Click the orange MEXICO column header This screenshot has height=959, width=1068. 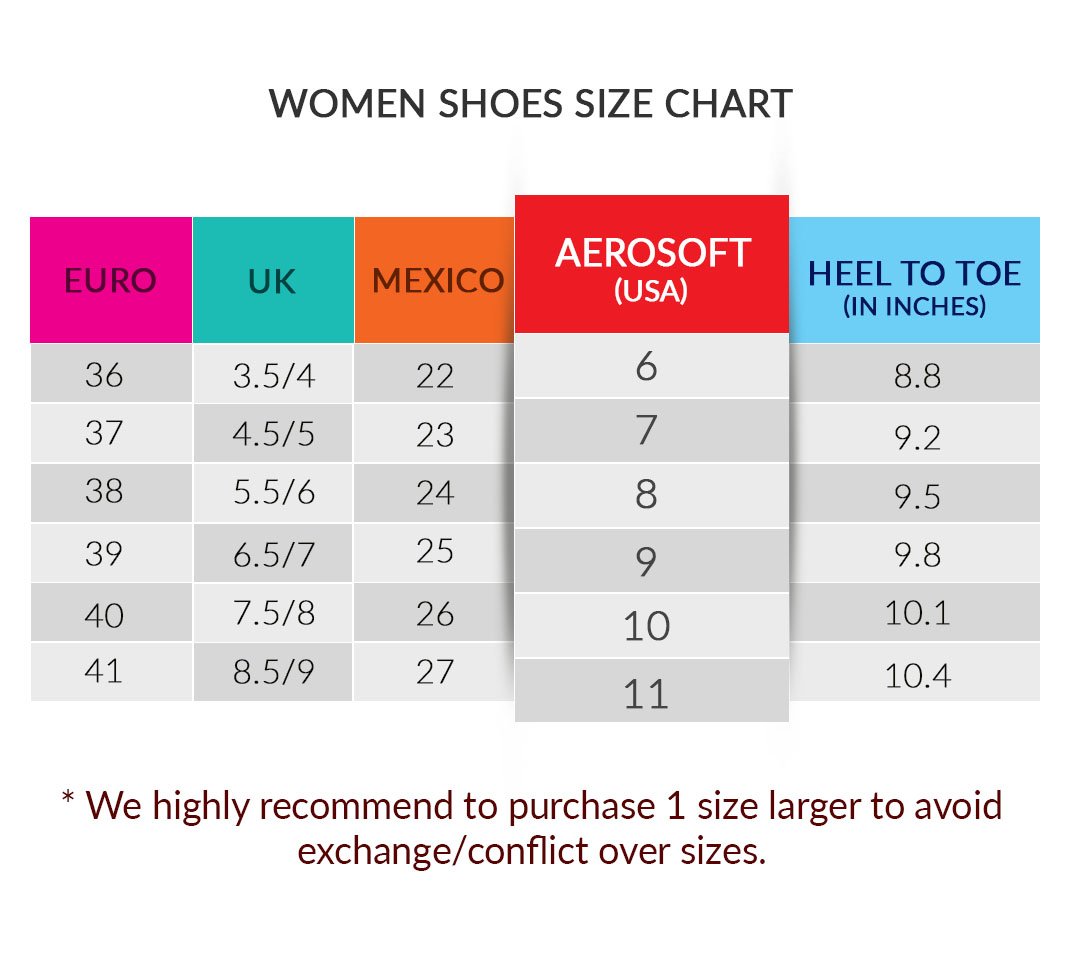coord(435,280)
